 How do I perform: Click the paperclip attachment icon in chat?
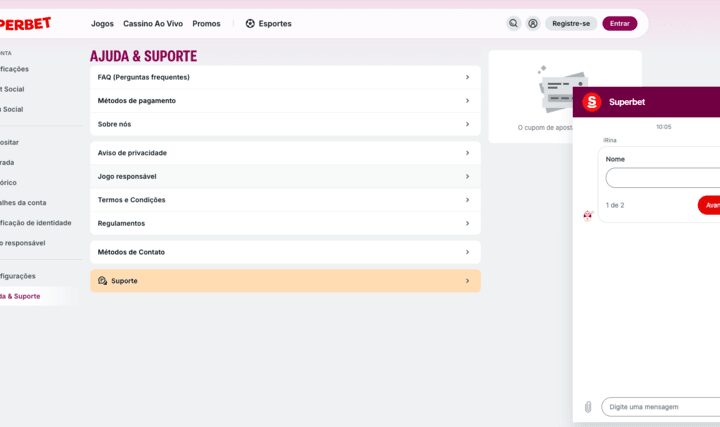point(588,407)
